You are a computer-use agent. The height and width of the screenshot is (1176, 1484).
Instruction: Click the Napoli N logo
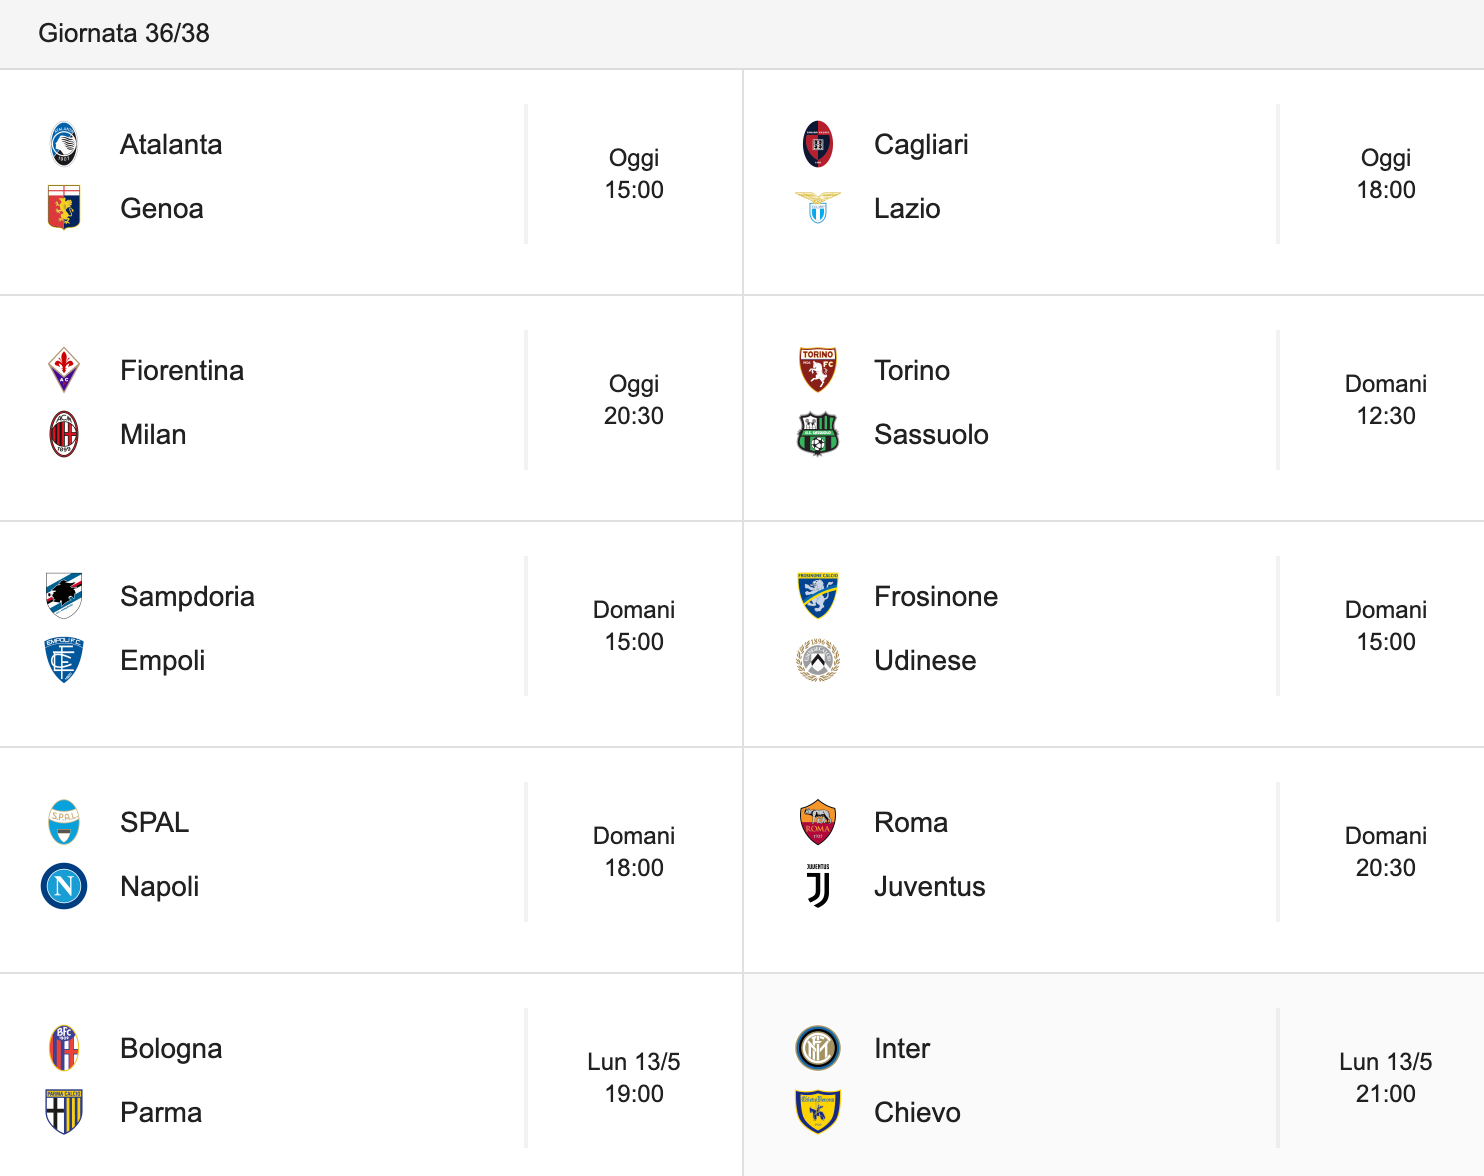64,886
